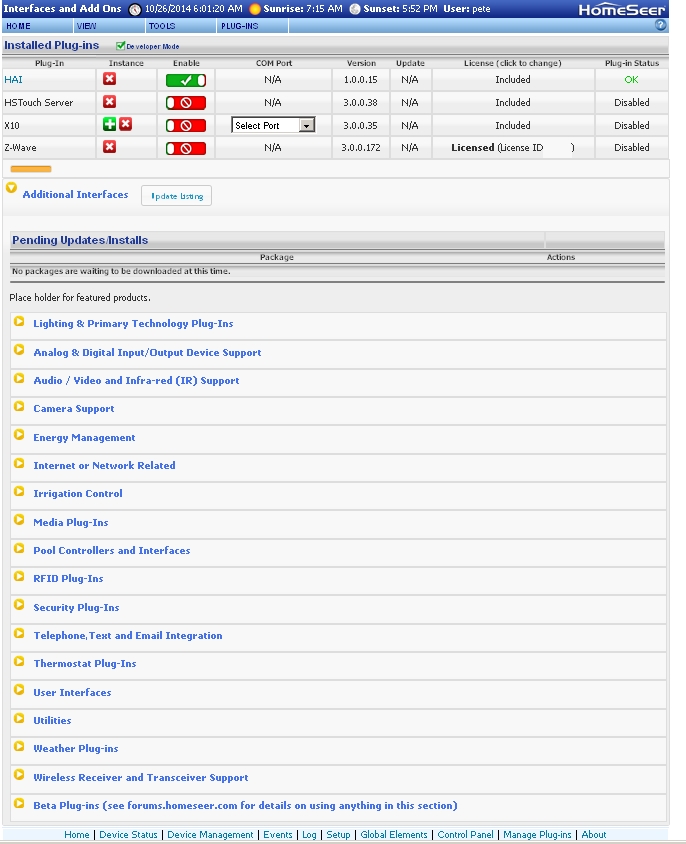Expand Irrigation Control arrow icon

(x=19, y=491)
